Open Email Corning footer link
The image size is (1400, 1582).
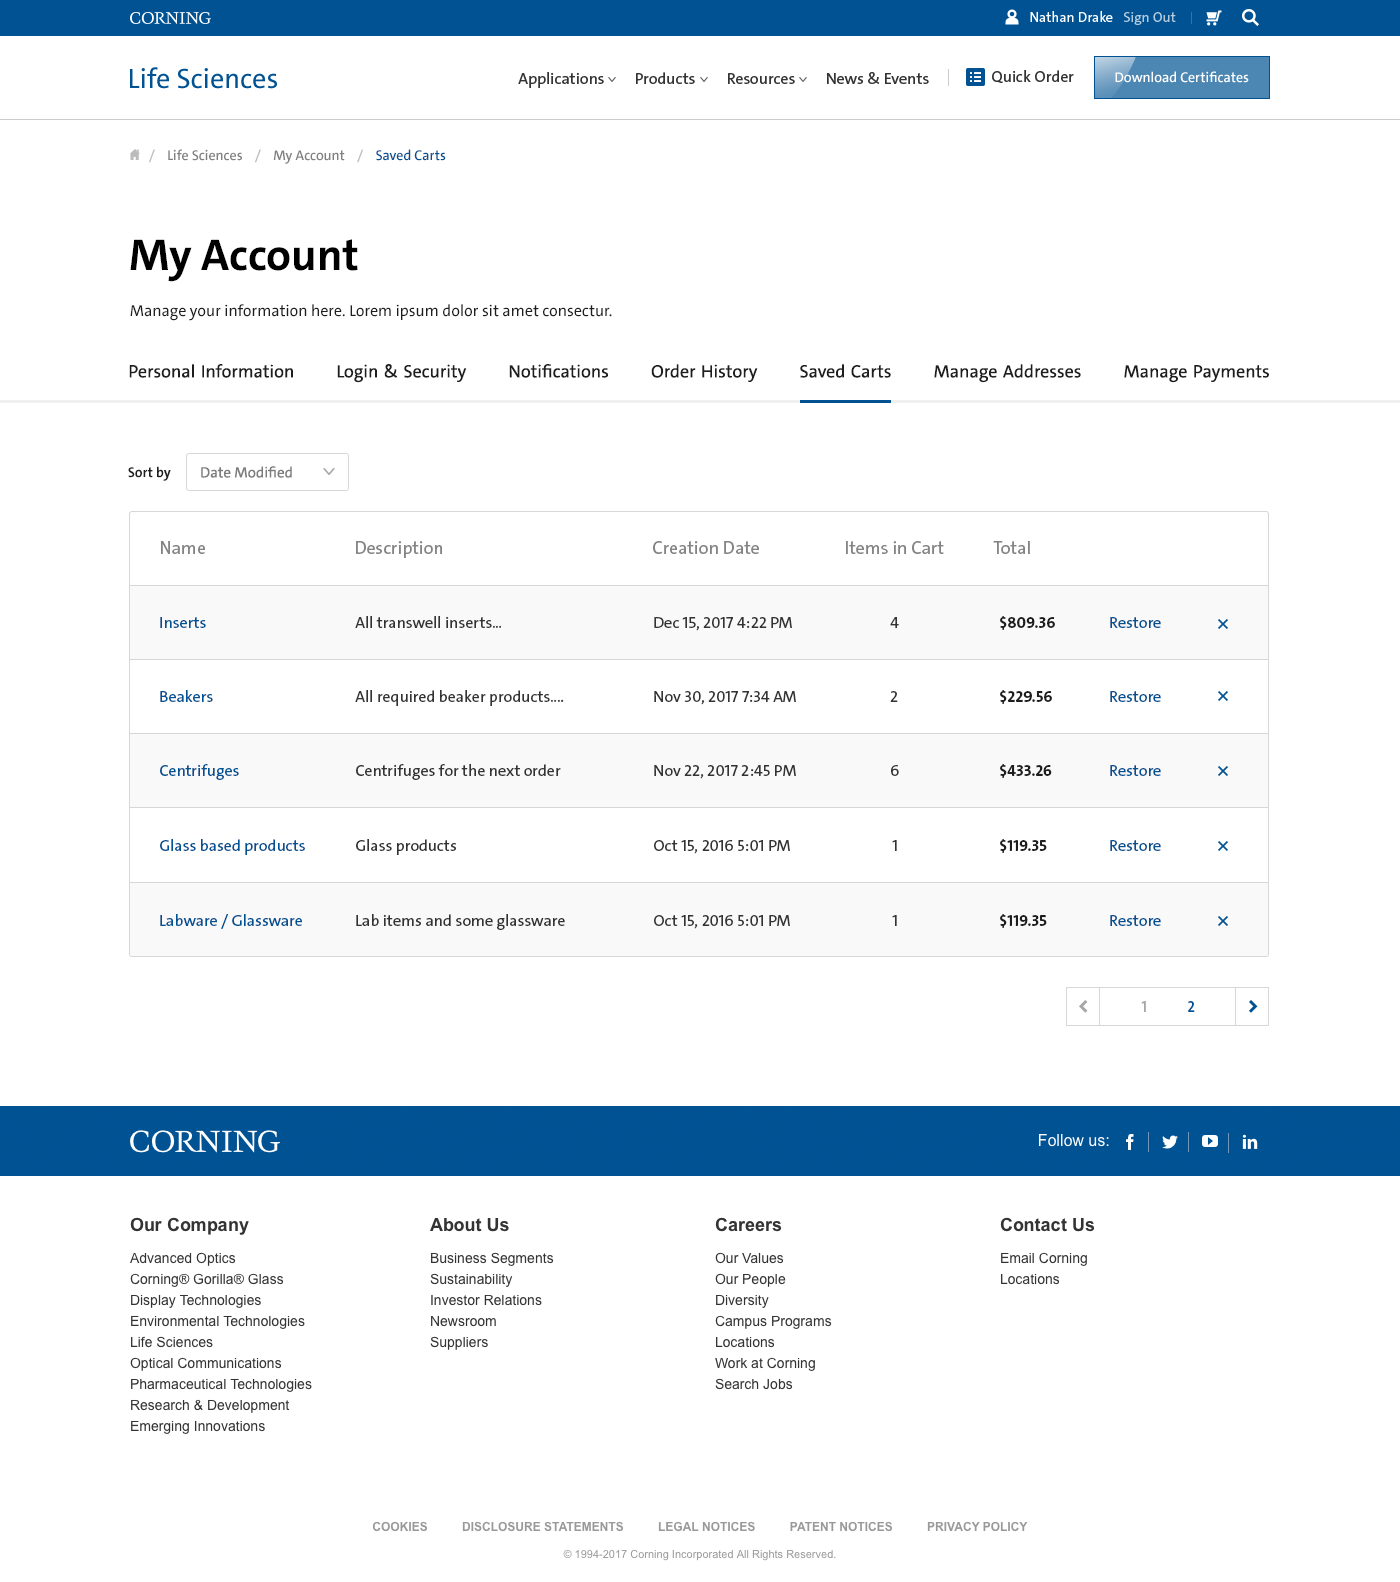[x=1043, y=1258]
